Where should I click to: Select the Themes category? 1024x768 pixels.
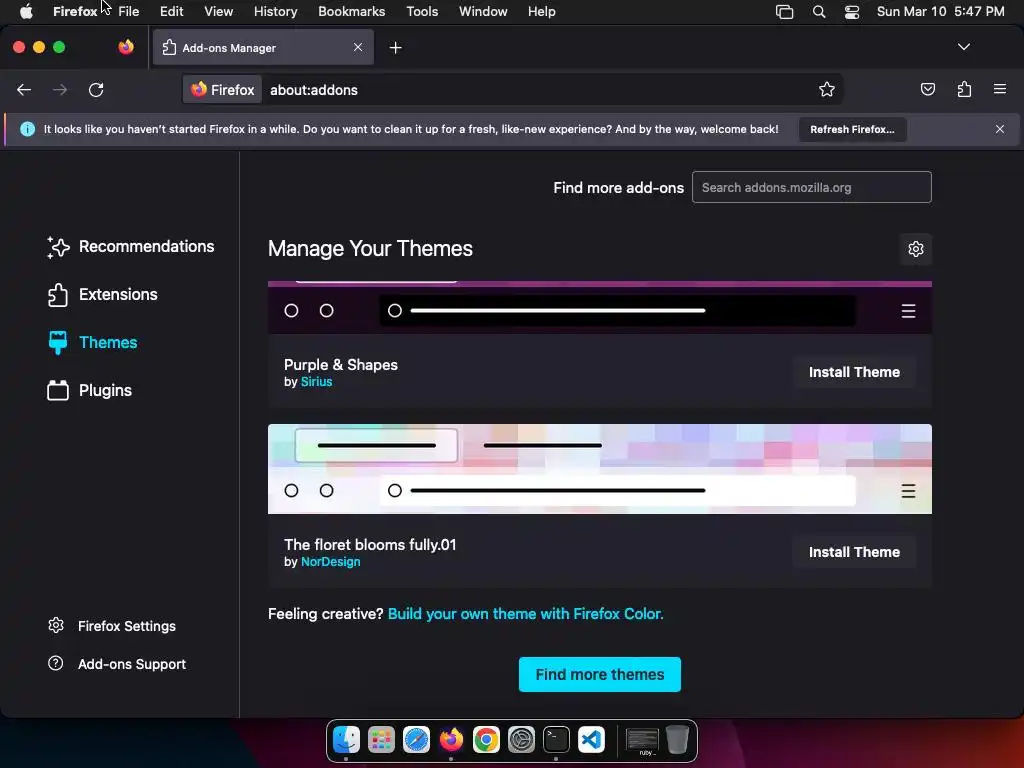pos(93,342)
